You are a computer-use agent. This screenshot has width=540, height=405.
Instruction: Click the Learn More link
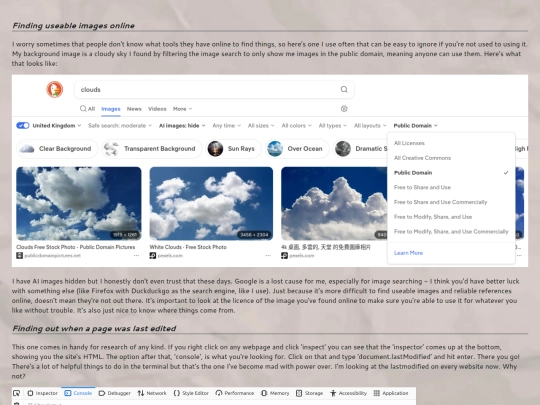tap(408, 253)
